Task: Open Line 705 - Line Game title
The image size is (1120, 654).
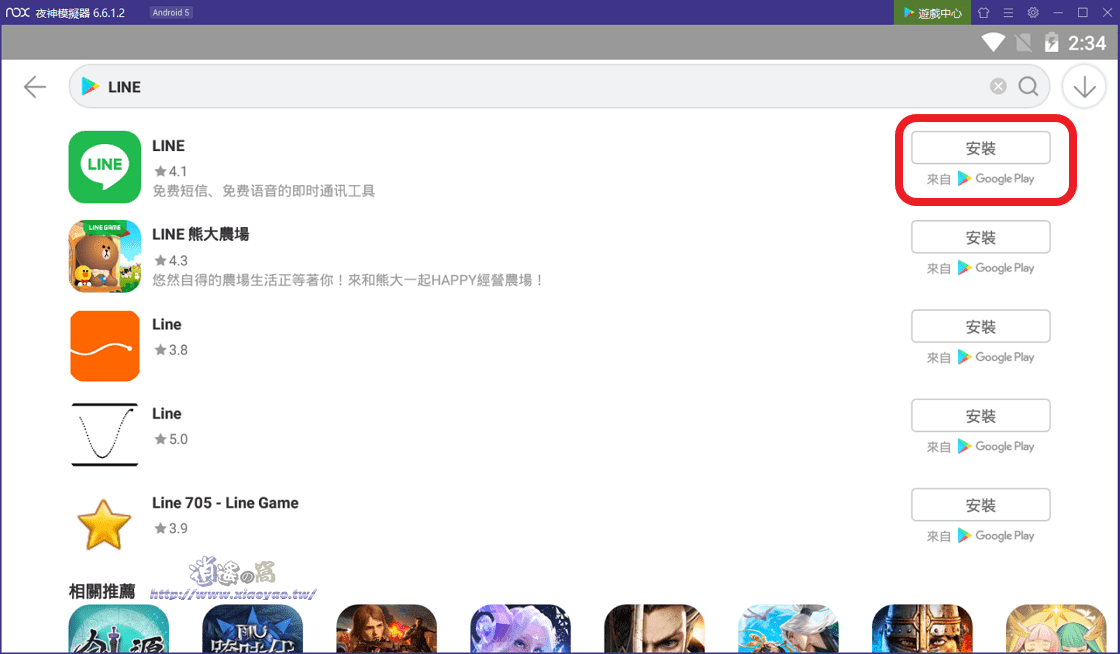Action: pos(225,503)
